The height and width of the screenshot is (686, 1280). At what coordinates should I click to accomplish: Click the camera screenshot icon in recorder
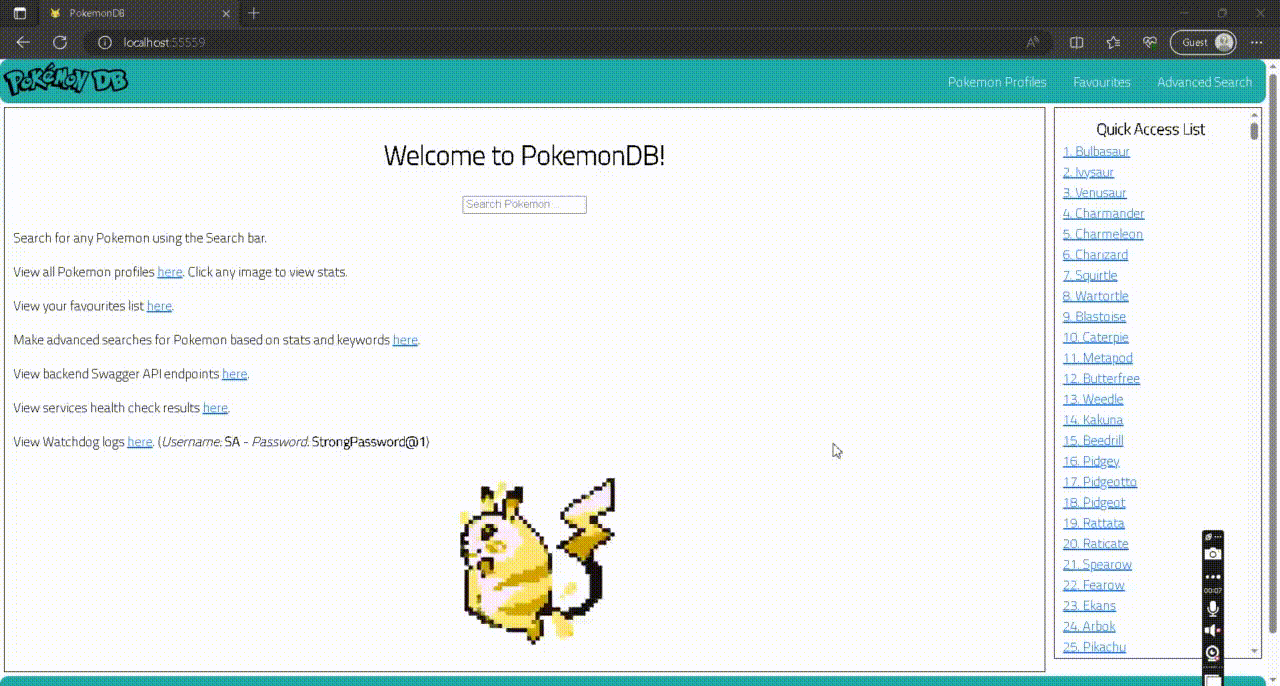click(x=1212, y=554)
